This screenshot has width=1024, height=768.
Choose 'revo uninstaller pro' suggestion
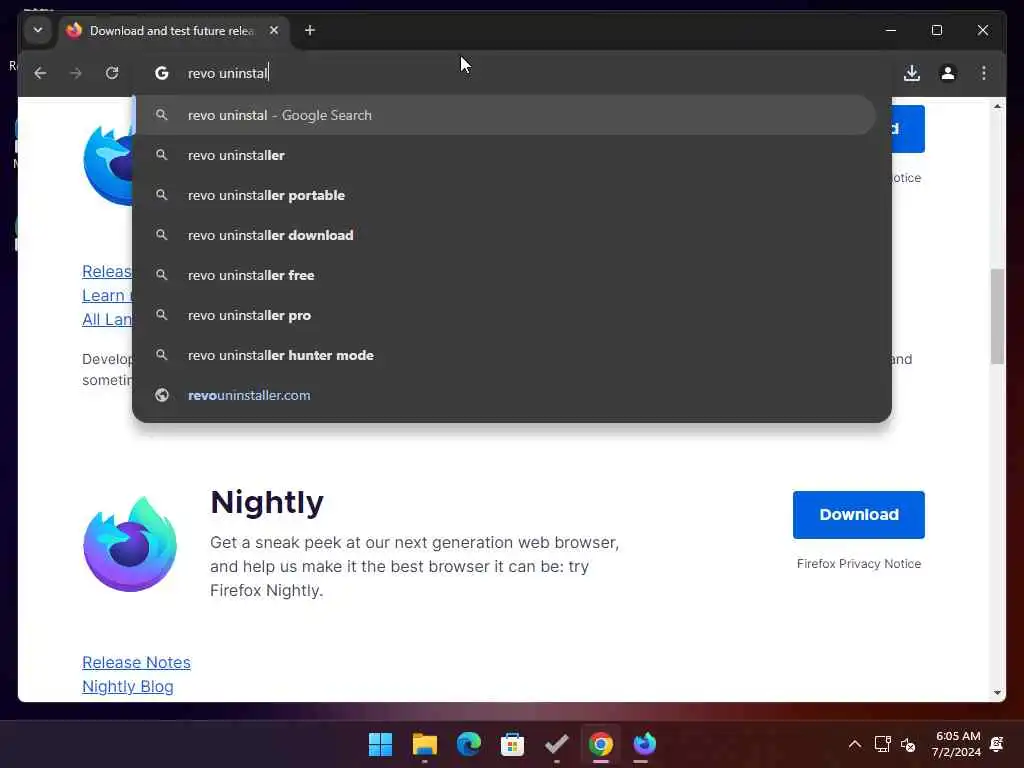pyautogui.click(x=504, y=315)
